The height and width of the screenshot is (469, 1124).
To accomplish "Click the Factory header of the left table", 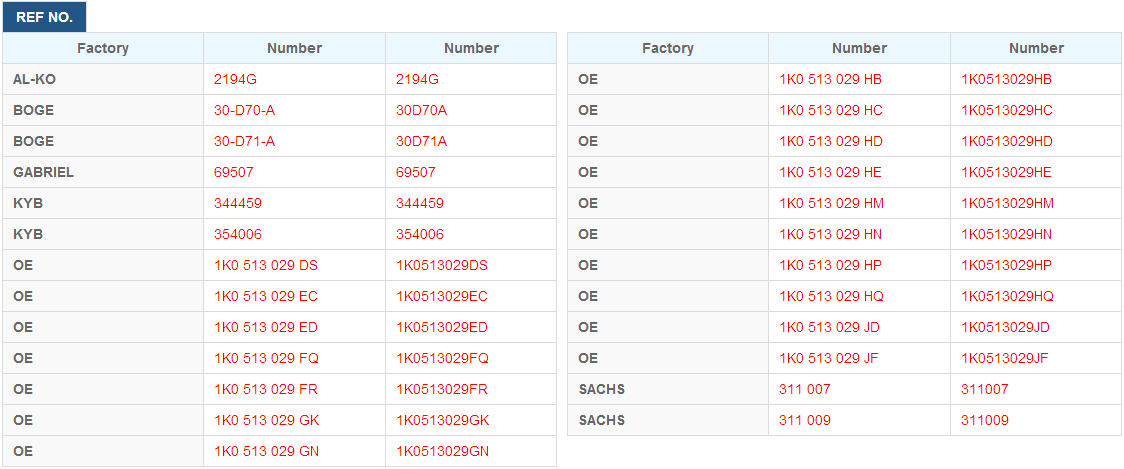I will pyautogui.click(x=103, y=48).
